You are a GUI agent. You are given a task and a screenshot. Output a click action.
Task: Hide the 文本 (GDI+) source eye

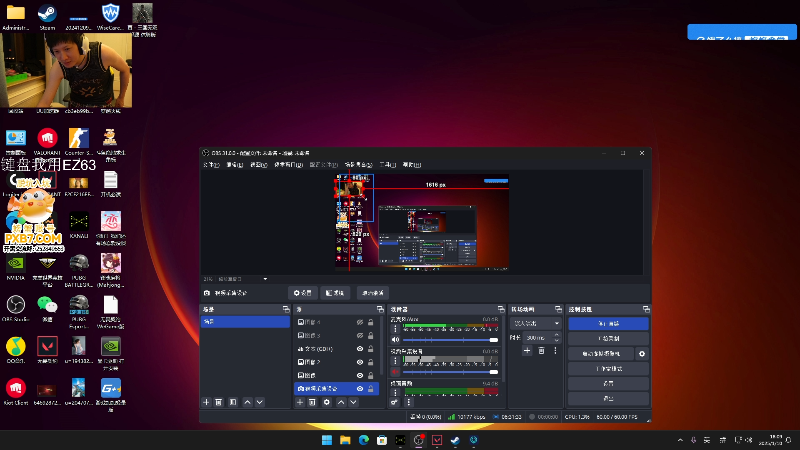point(360,349)
